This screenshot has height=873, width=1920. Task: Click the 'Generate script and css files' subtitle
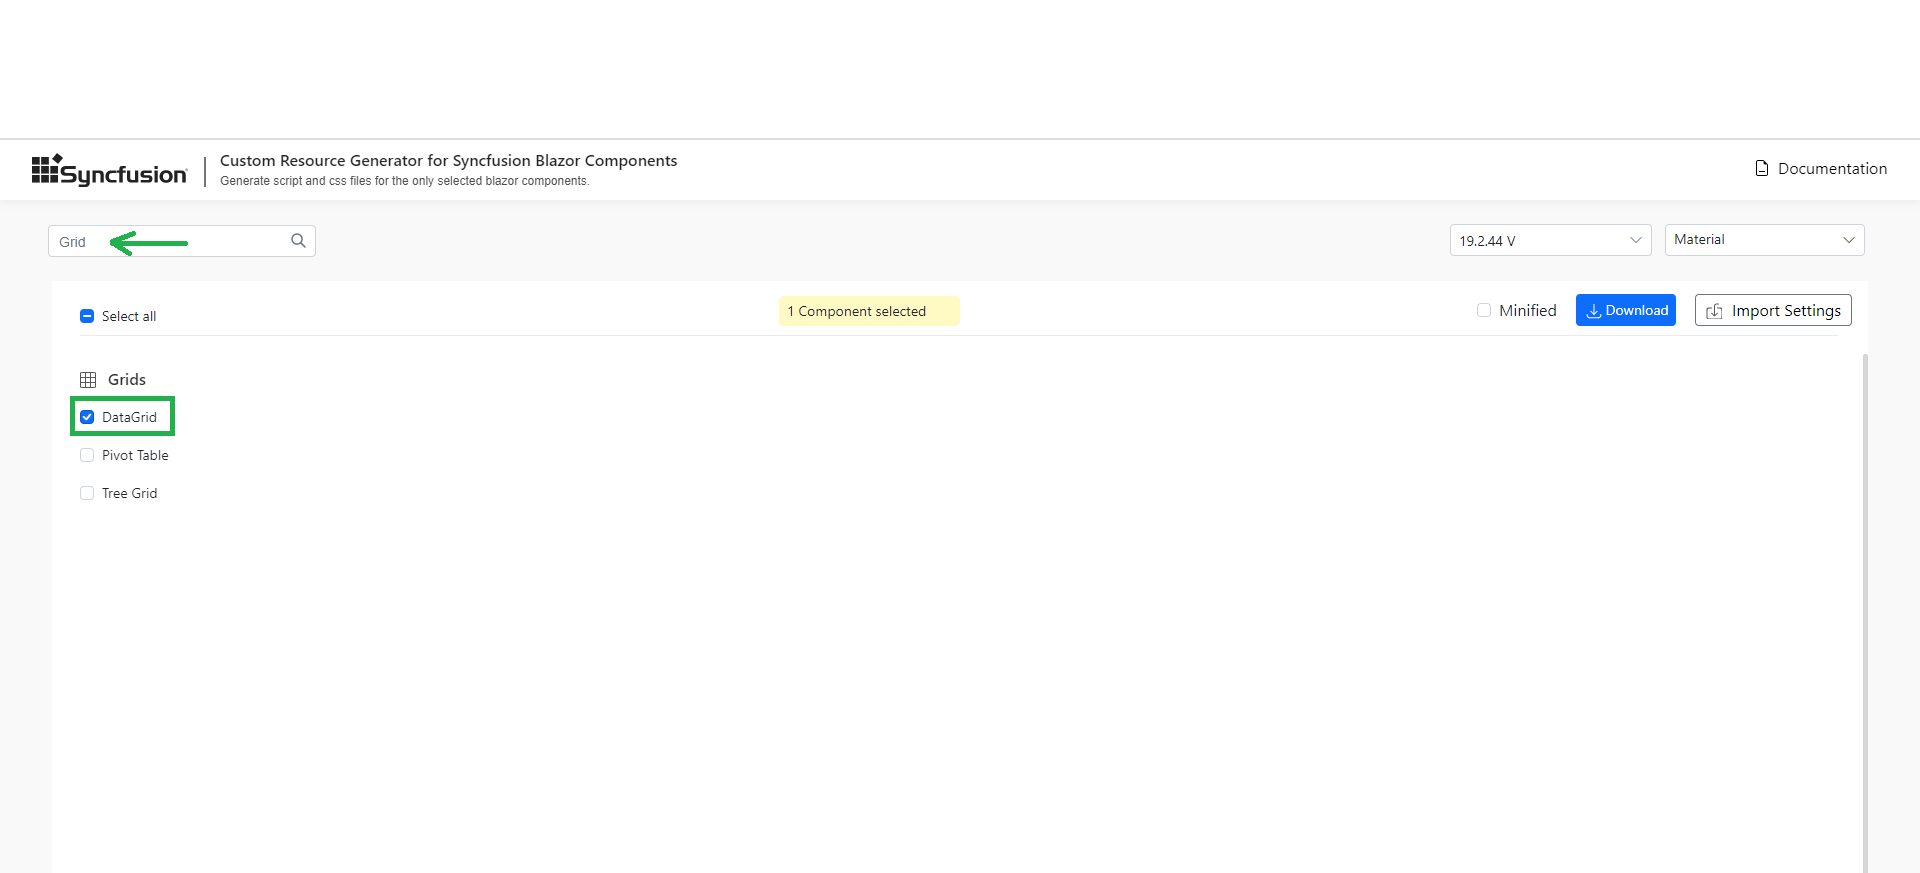(x=405, y=181)
